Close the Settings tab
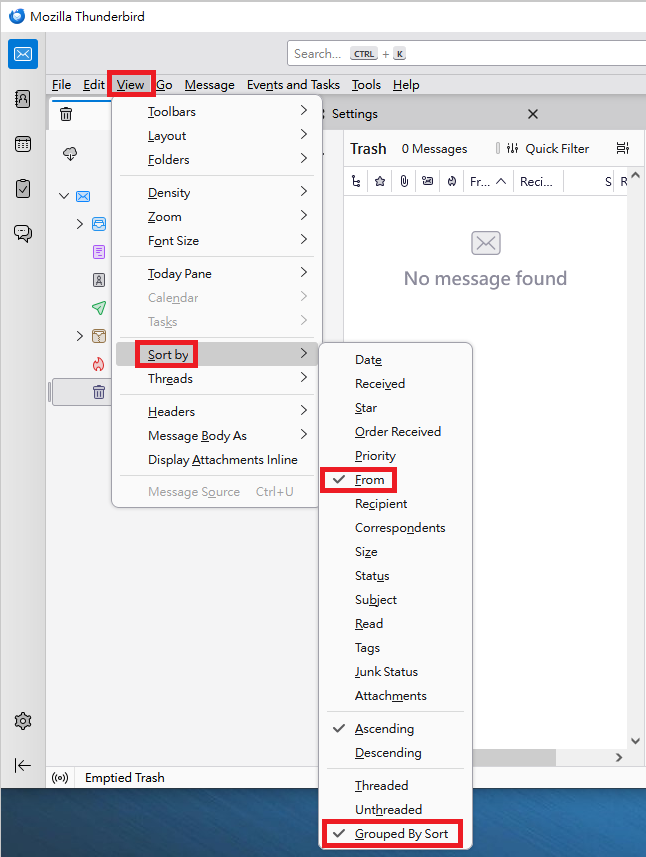646x857 pixels. [533, 114]
